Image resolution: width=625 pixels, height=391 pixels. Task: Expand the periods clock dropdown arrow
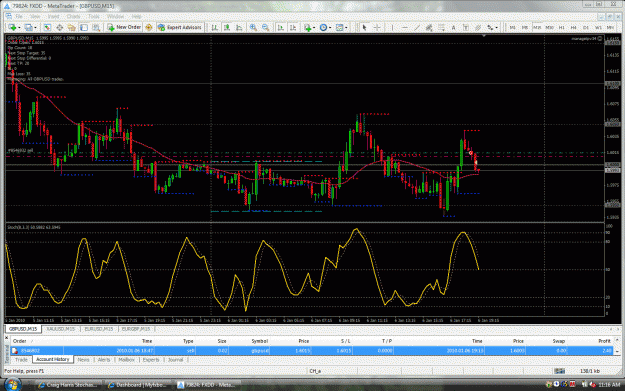click(330, 28)
